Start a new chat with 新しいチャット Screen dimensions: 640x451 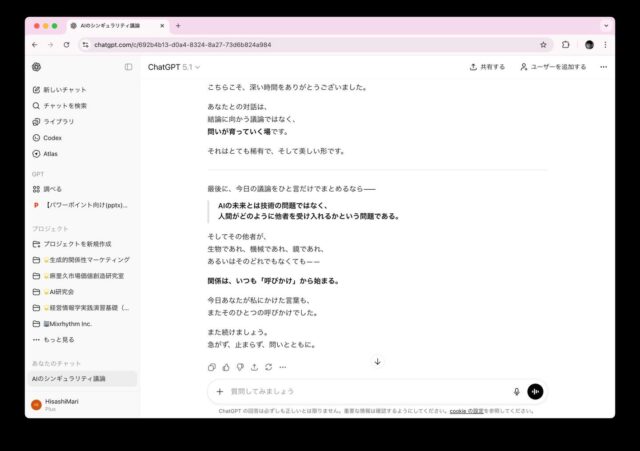(x=60, y=90)
